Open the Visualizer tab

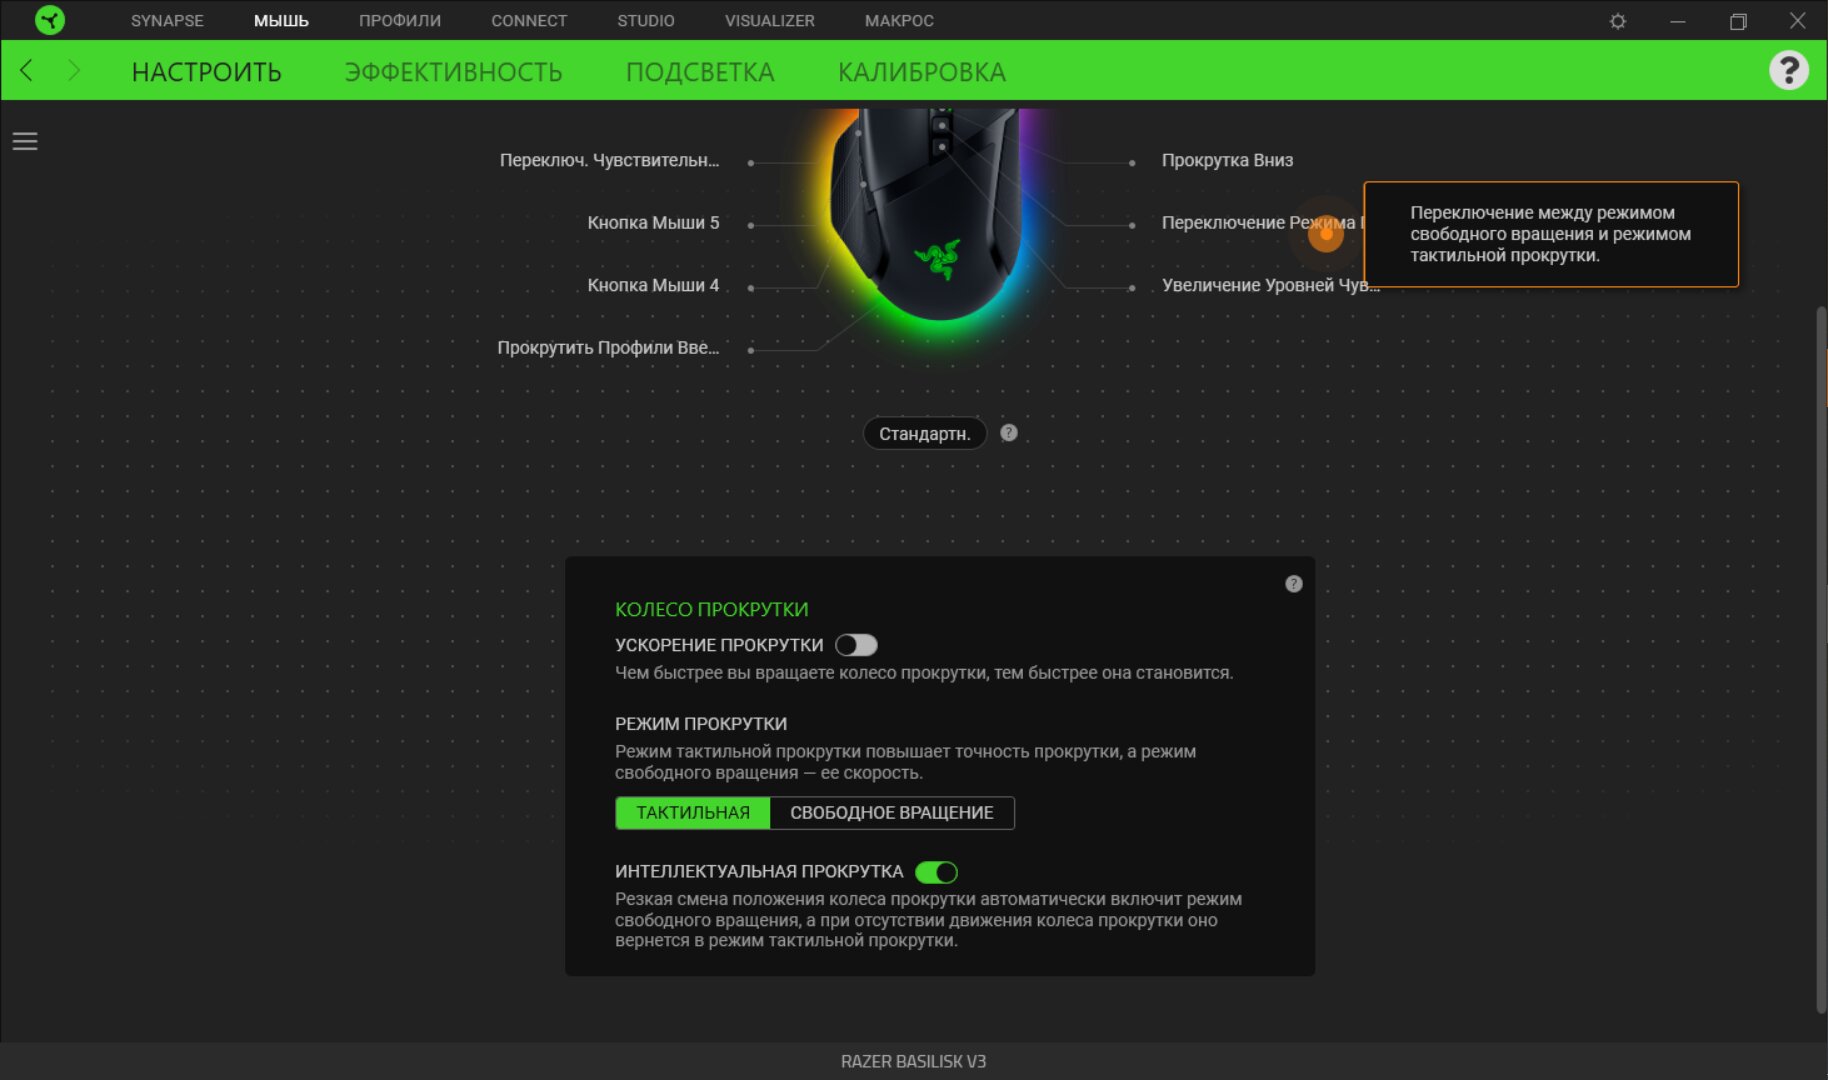click(770, 21)
